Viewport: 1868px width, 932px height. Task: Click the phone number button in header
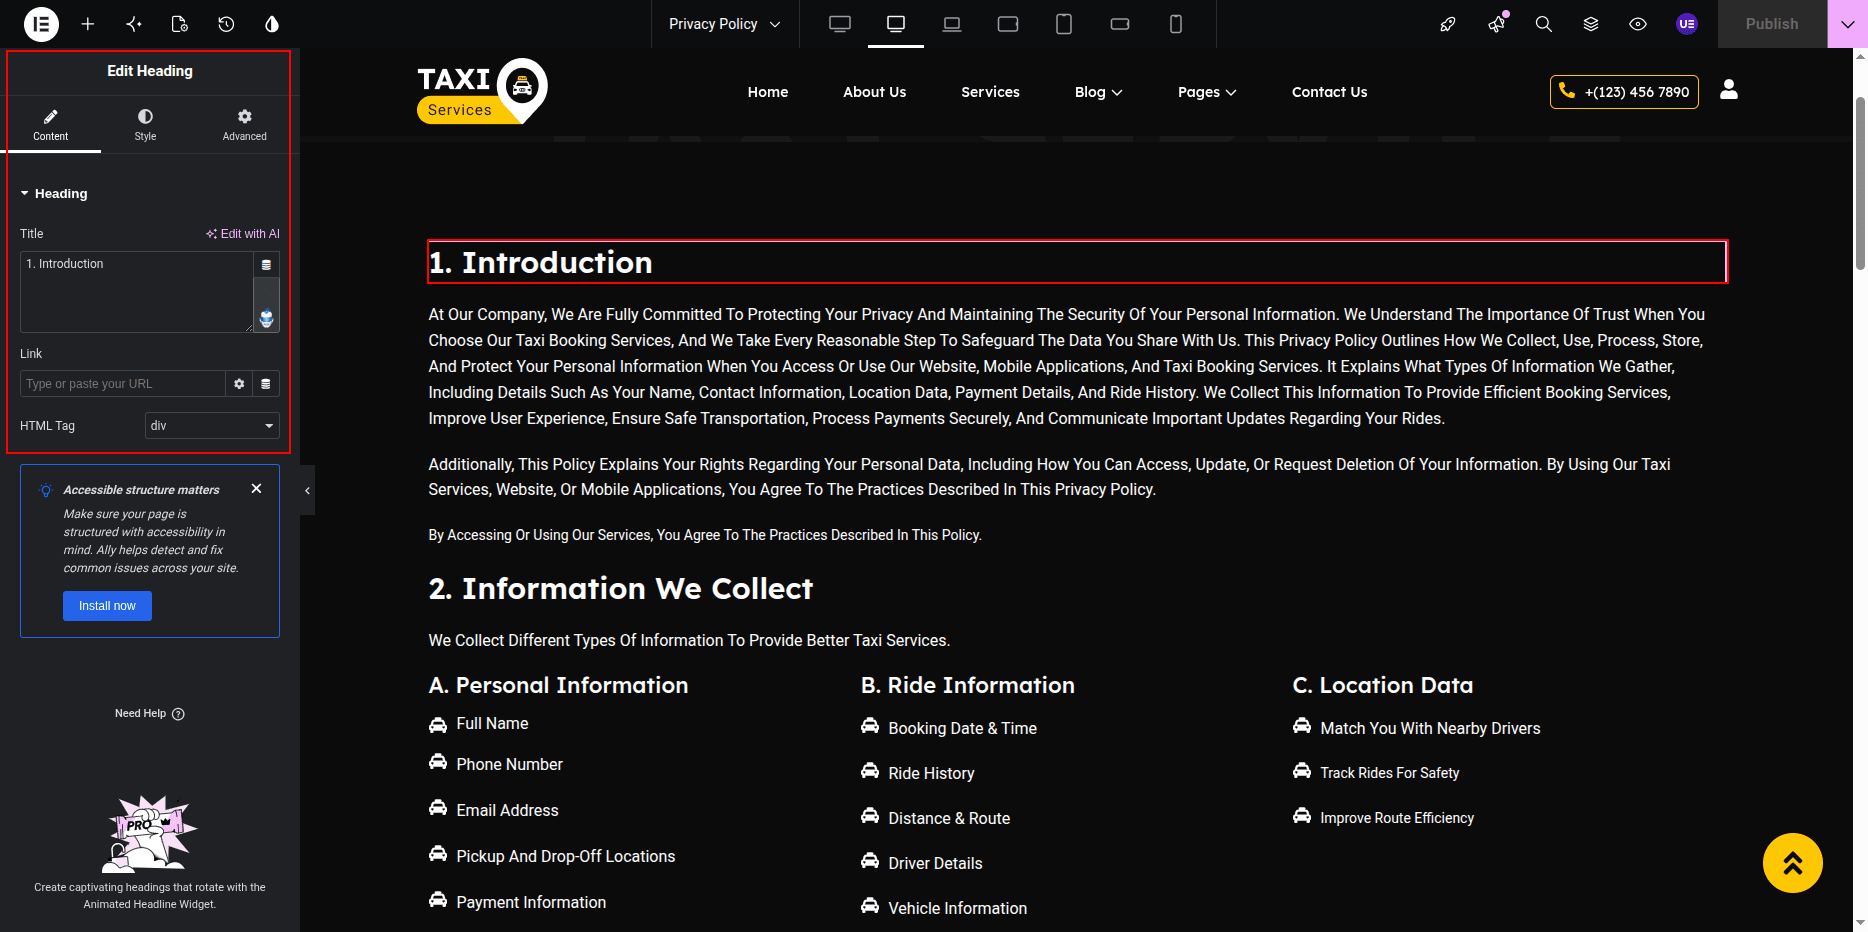pos(1624,92)
